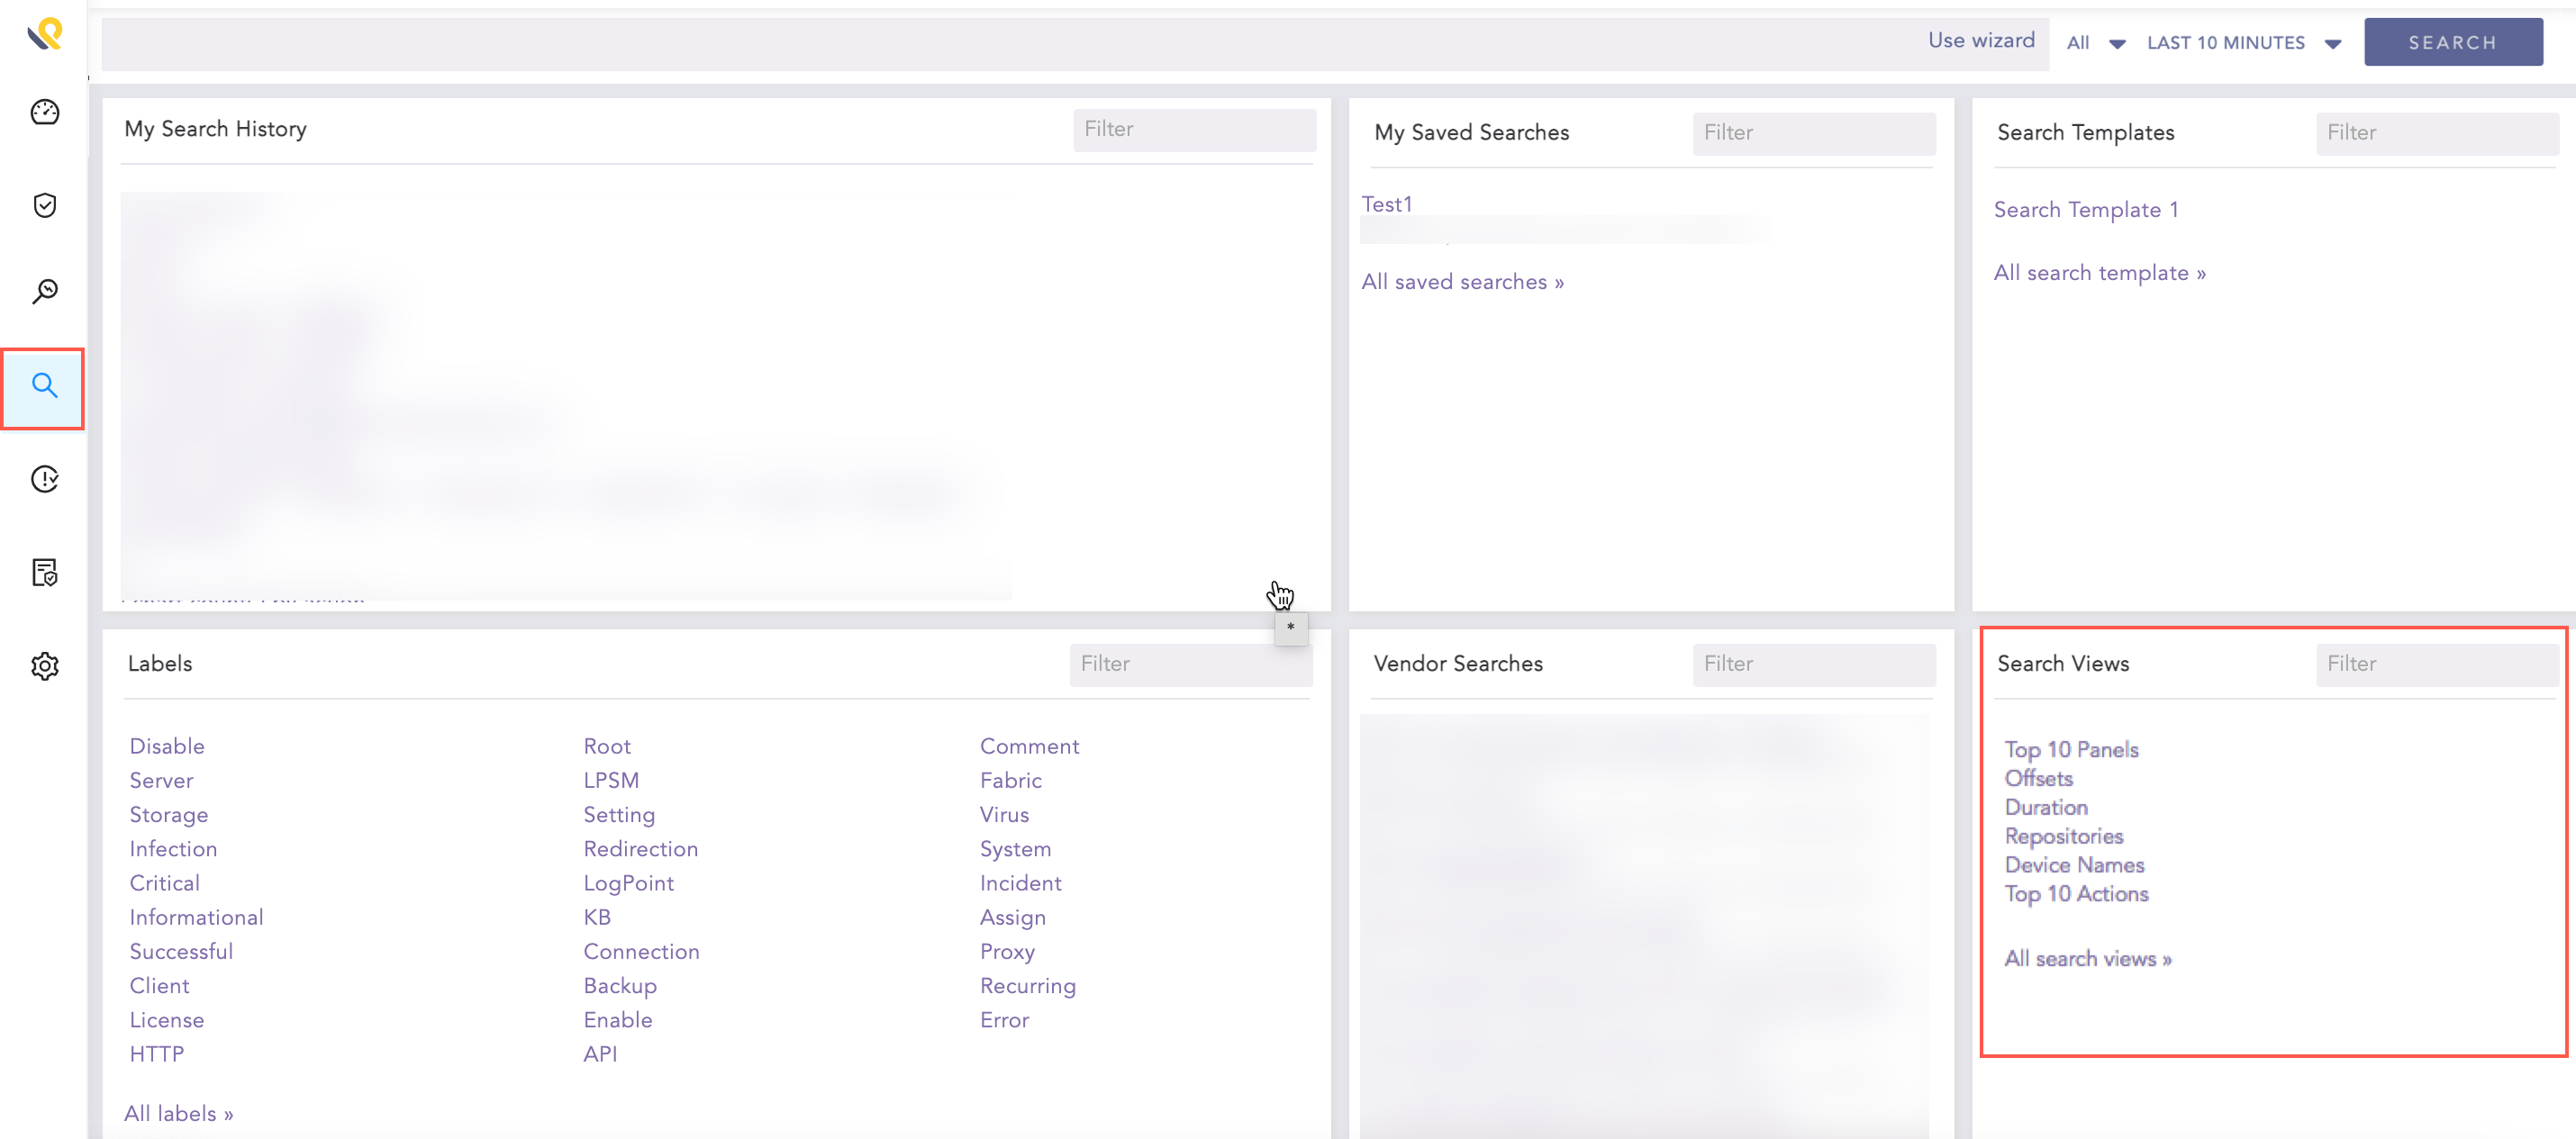2576x1139 pixels.
Task: Open the Use wizard option
Action: coord(1981,41)
